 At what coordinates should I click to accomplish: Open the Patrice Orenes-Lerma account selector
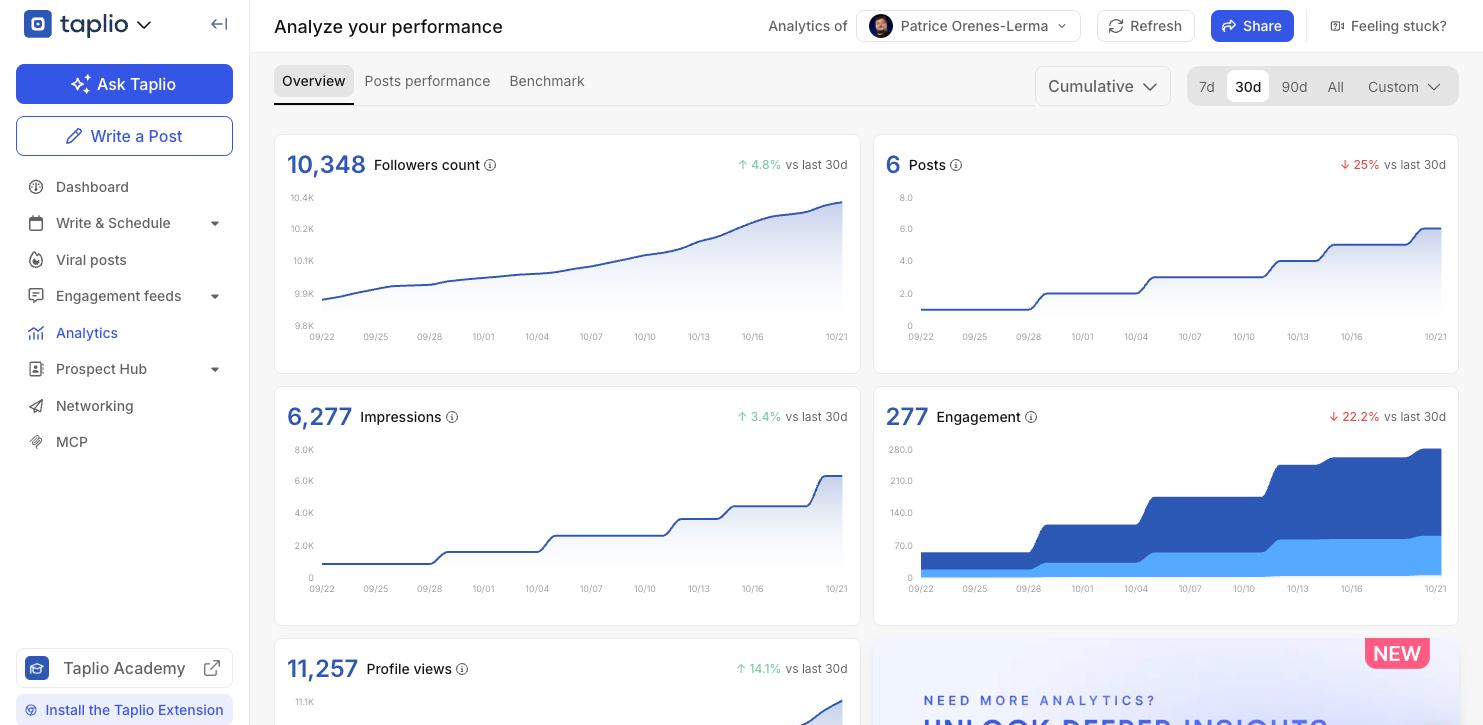pos(968,26)
